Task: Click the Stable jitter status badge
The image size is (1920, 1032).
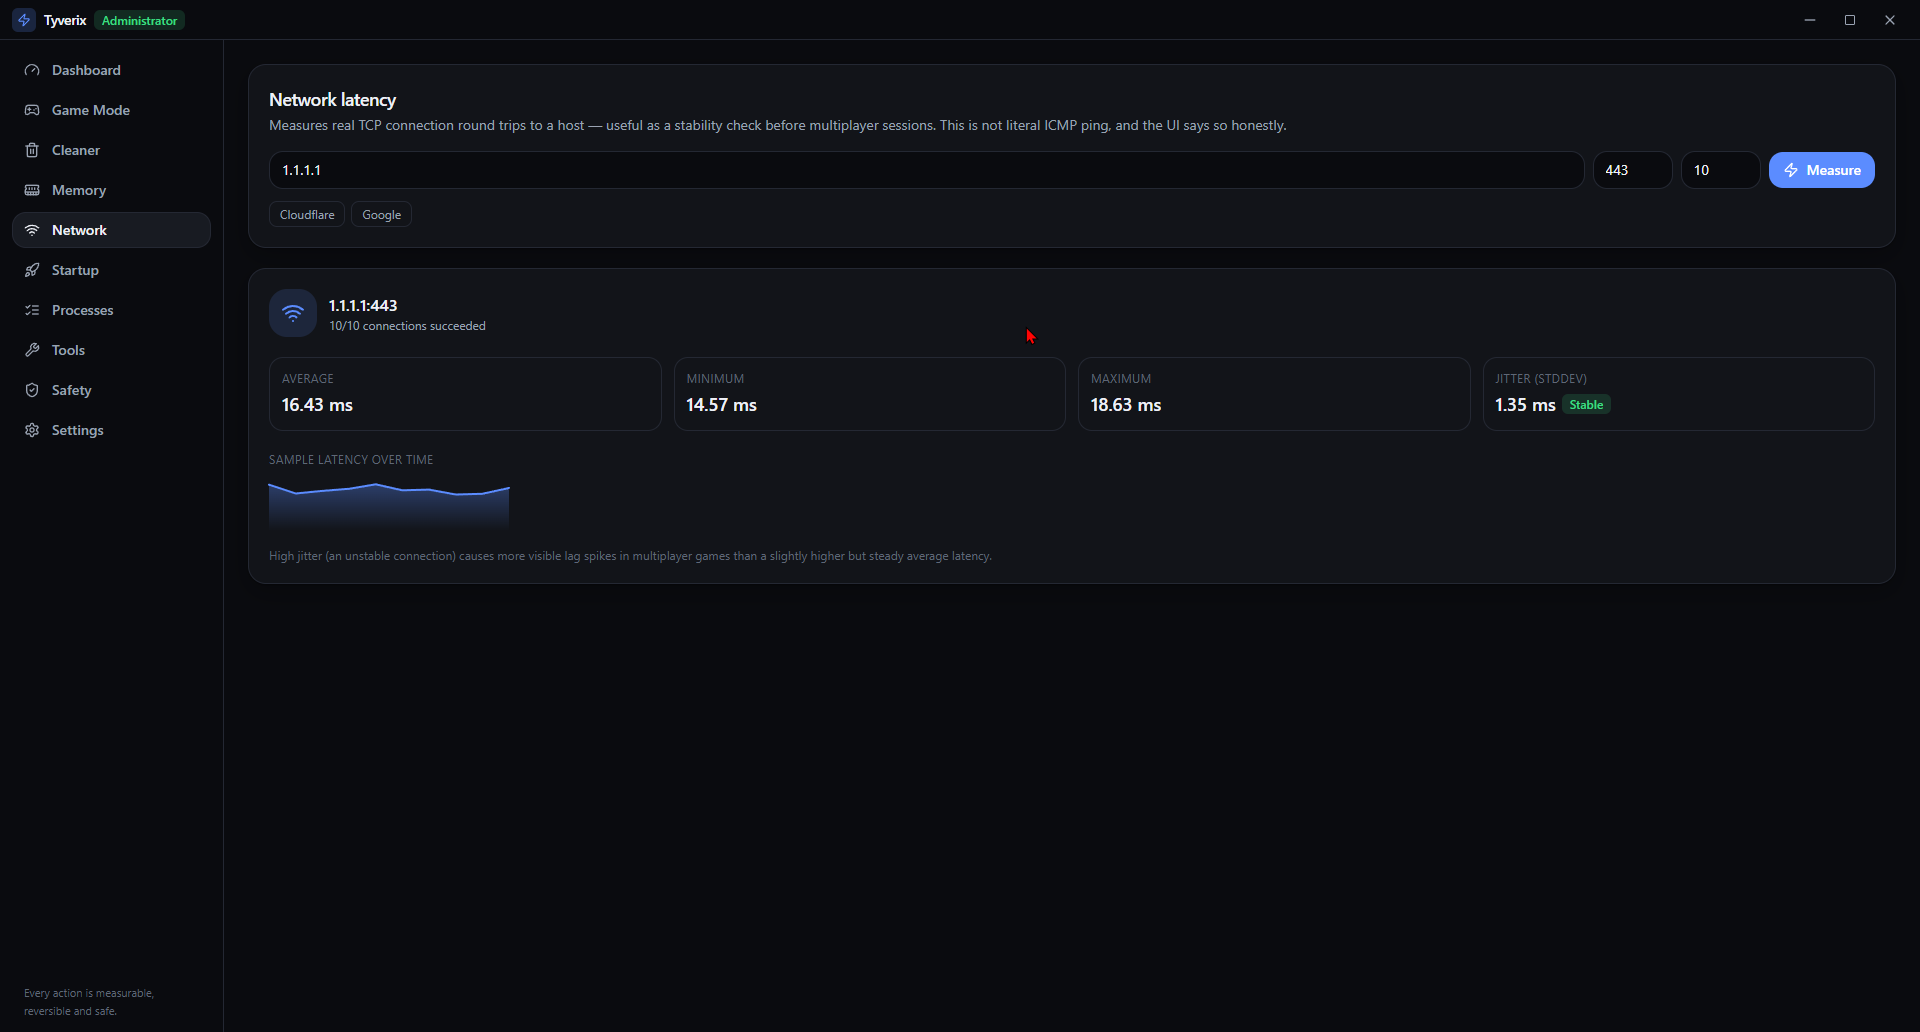Action: pyautogui.click(x=1586, y=405)
